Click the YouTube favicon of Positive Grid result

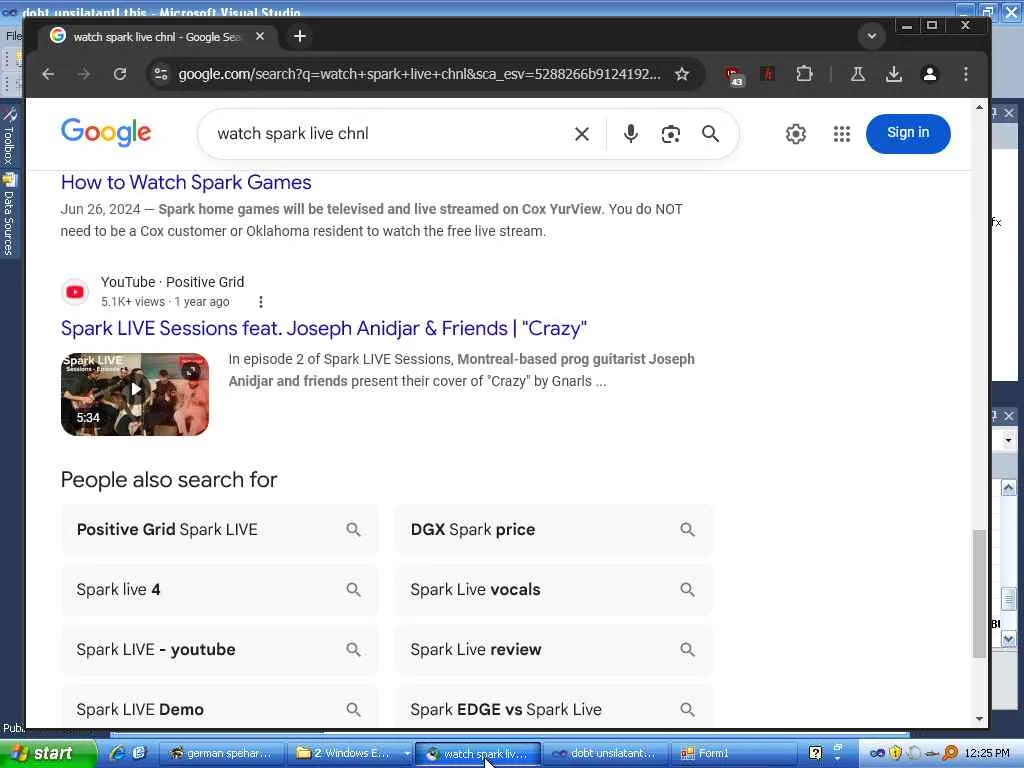75,292
